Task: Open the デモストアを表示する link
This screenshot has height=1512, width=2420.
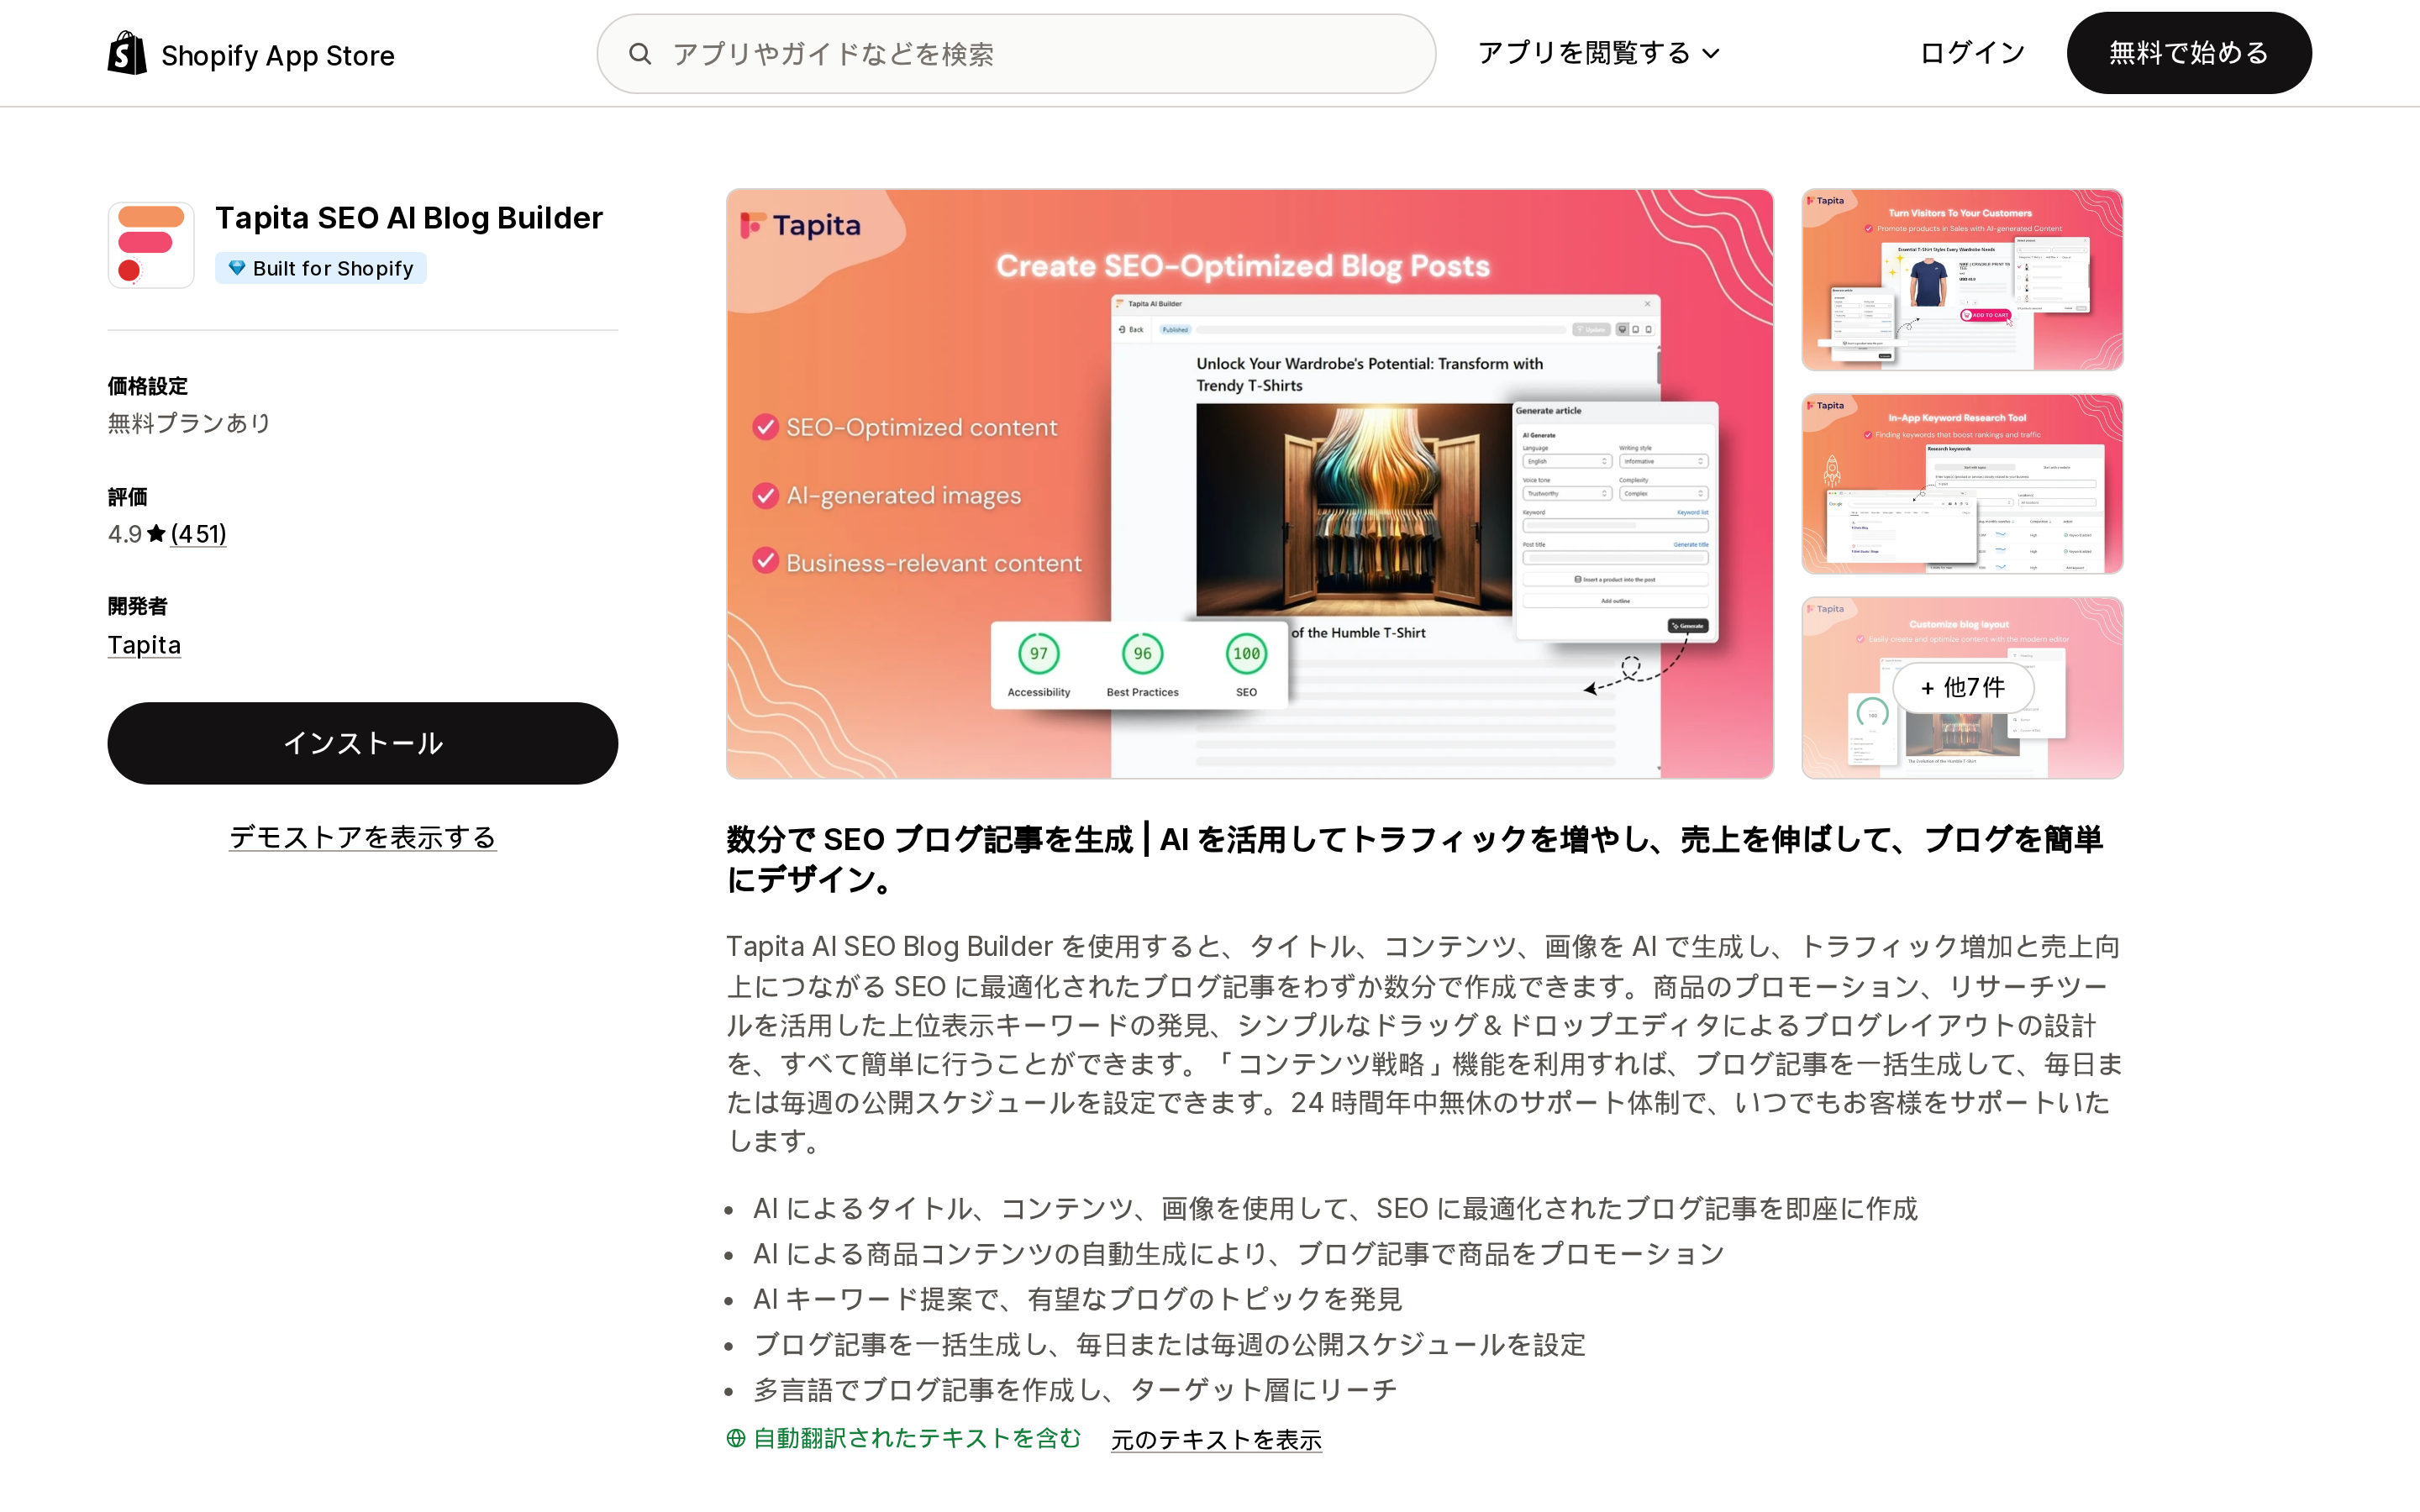Action: 363,837
